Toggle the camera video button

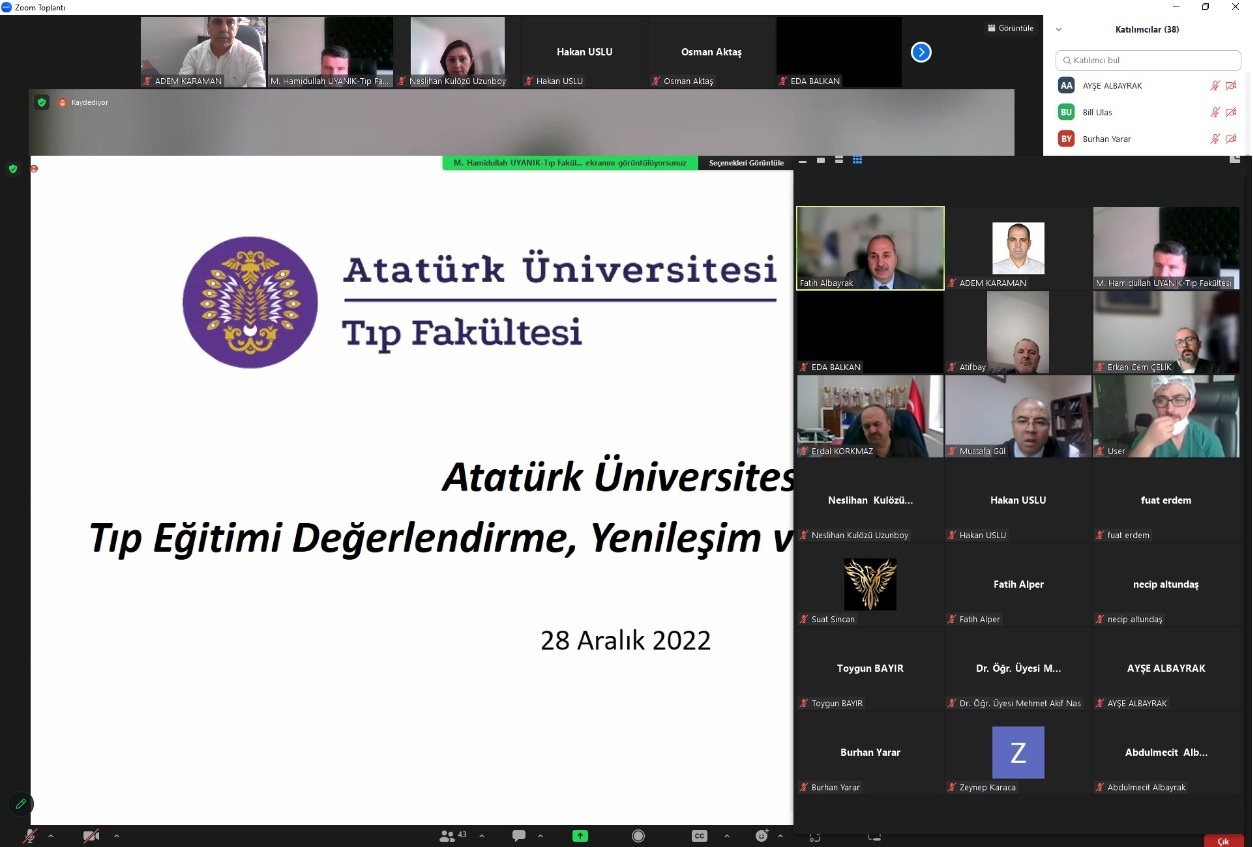click(91, 836)
